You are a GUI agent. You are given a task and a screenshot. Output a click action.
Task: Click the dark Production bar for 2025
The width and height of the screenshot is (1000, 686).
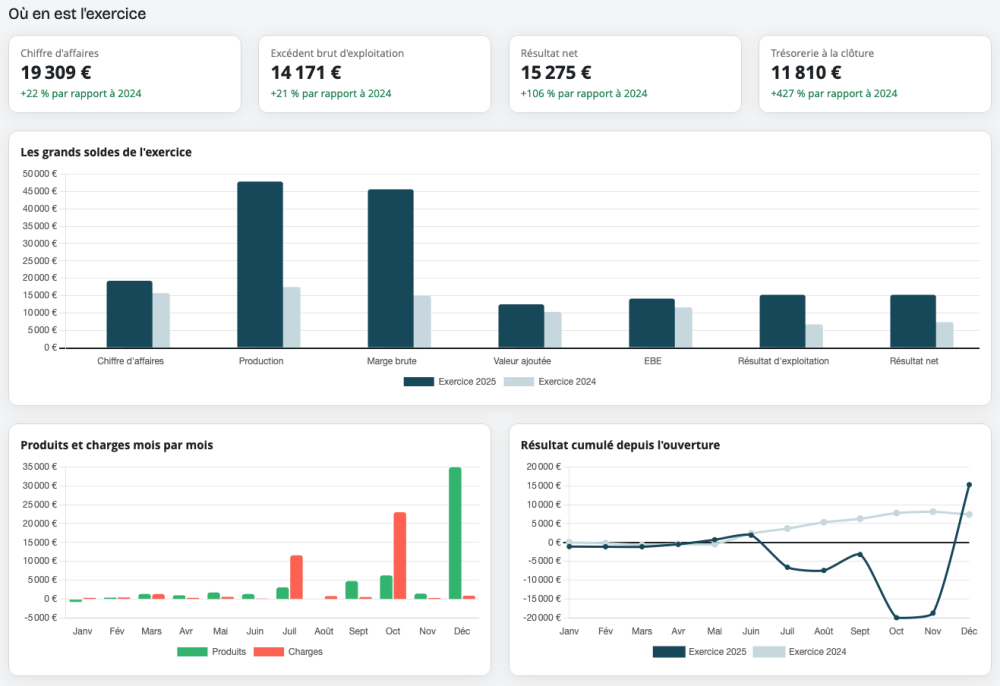pyautogui.click(x=260, y=265)
